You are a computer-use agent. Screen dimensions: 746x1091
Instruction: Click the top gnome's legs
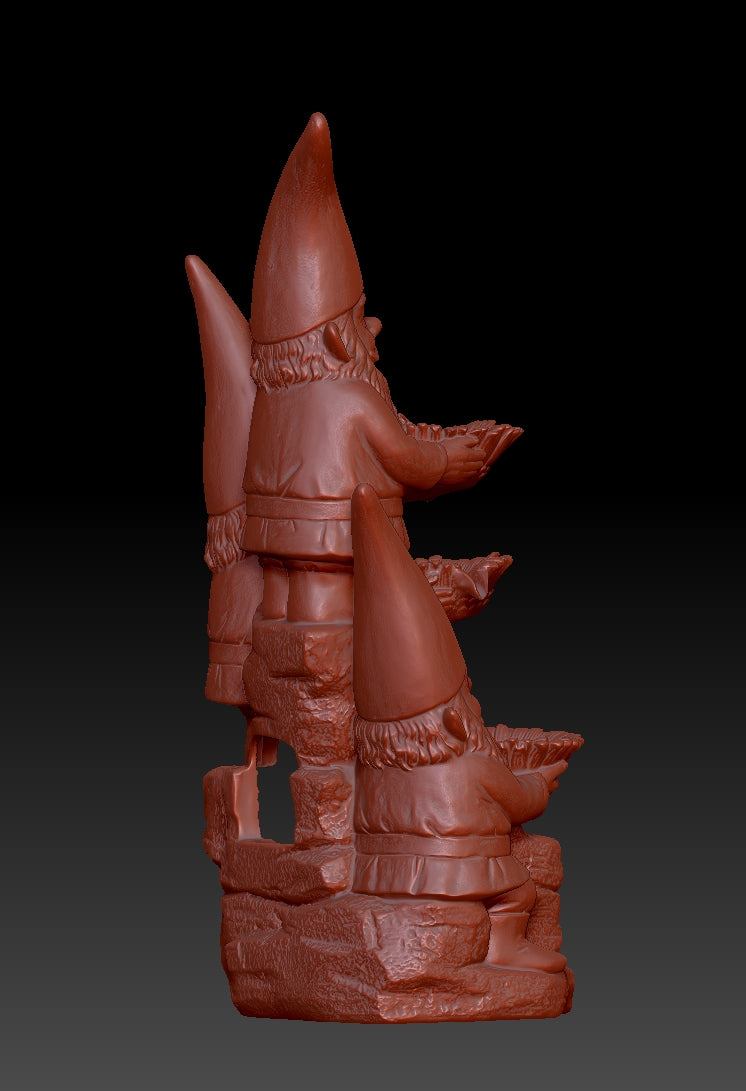click(x=310, y=588)
